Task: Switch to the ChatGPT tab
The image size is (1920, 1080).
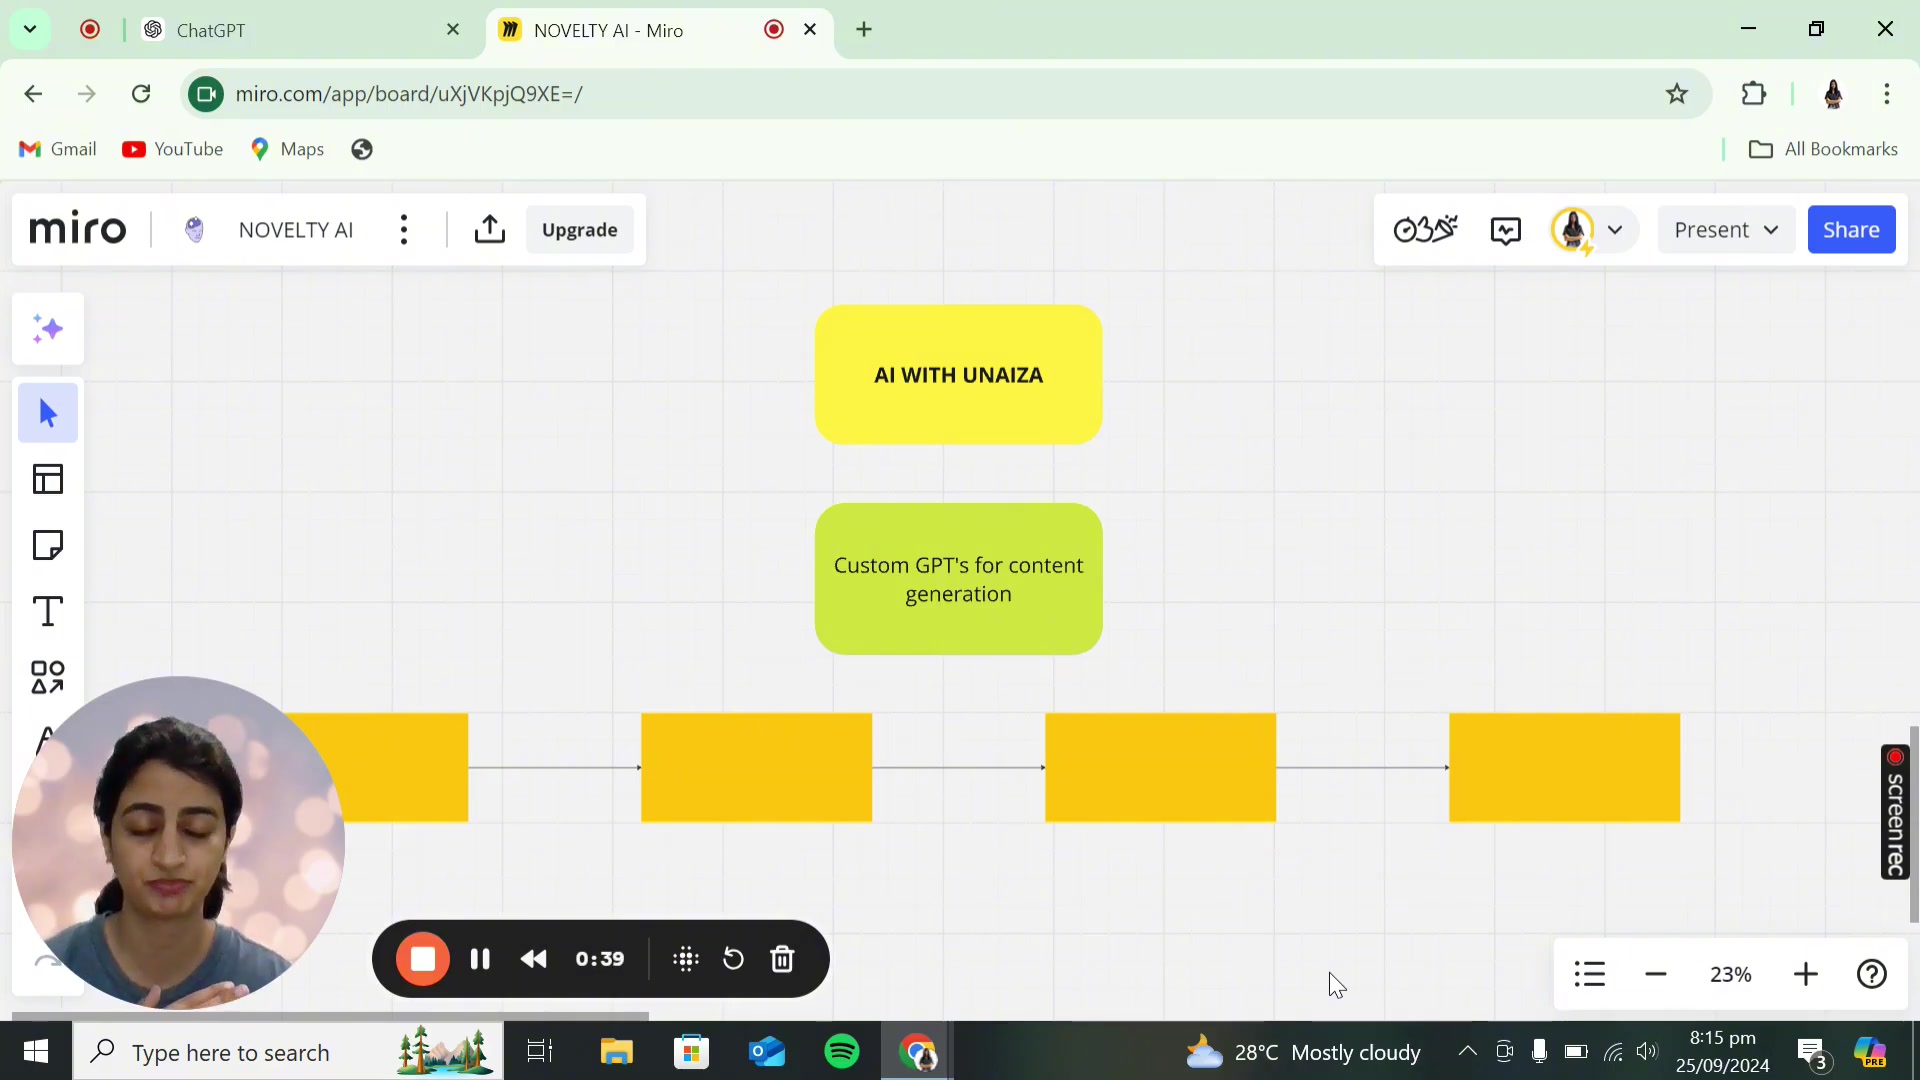Action: [x=300, y=30]
